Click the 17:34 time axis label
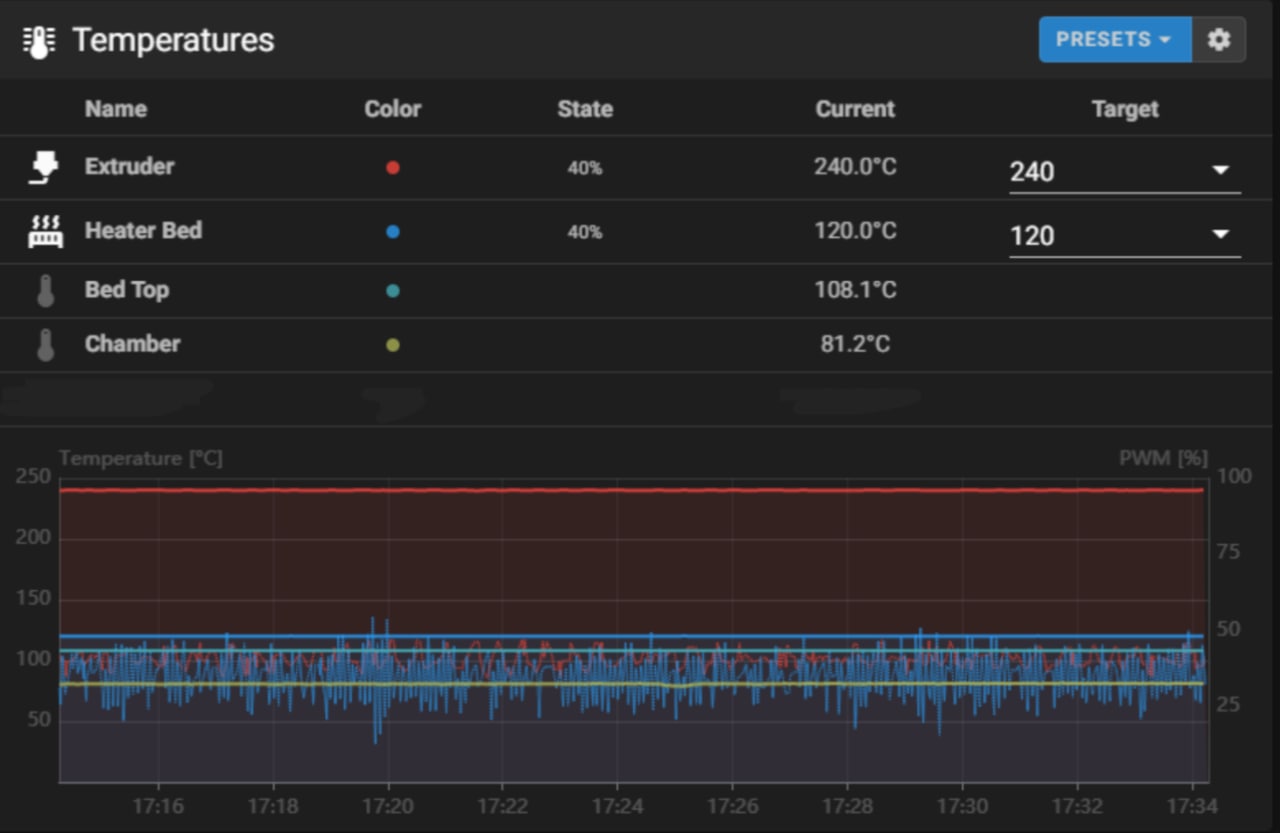 [x=1193, y=805]
